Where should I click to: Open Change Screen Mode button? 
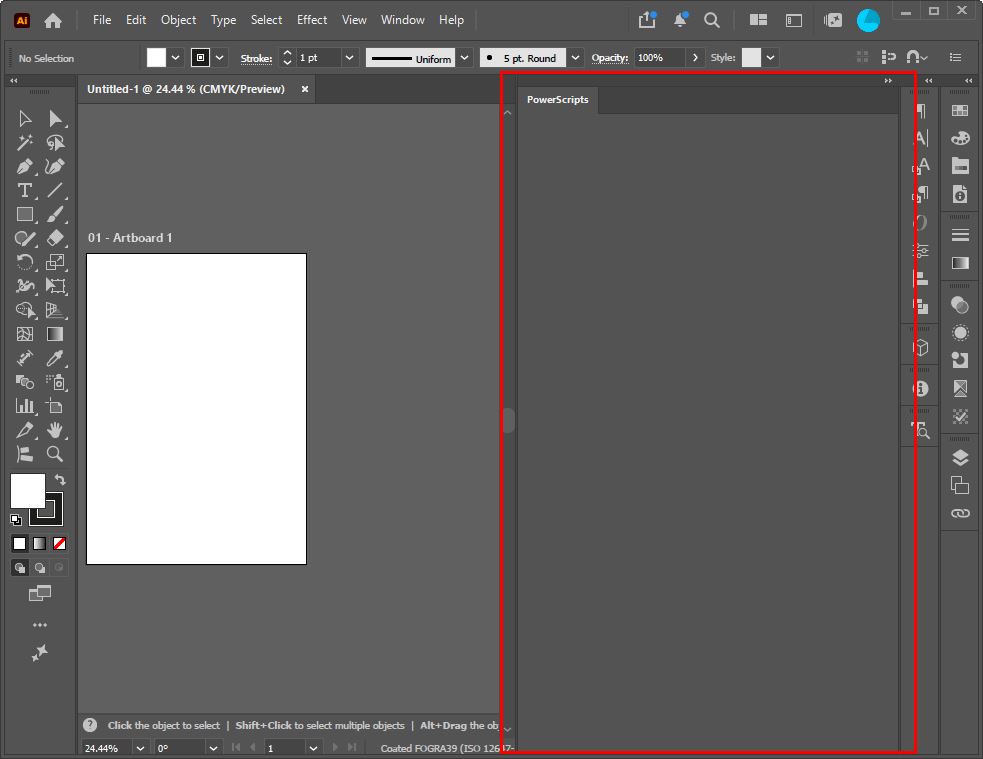tap(39, 593)
